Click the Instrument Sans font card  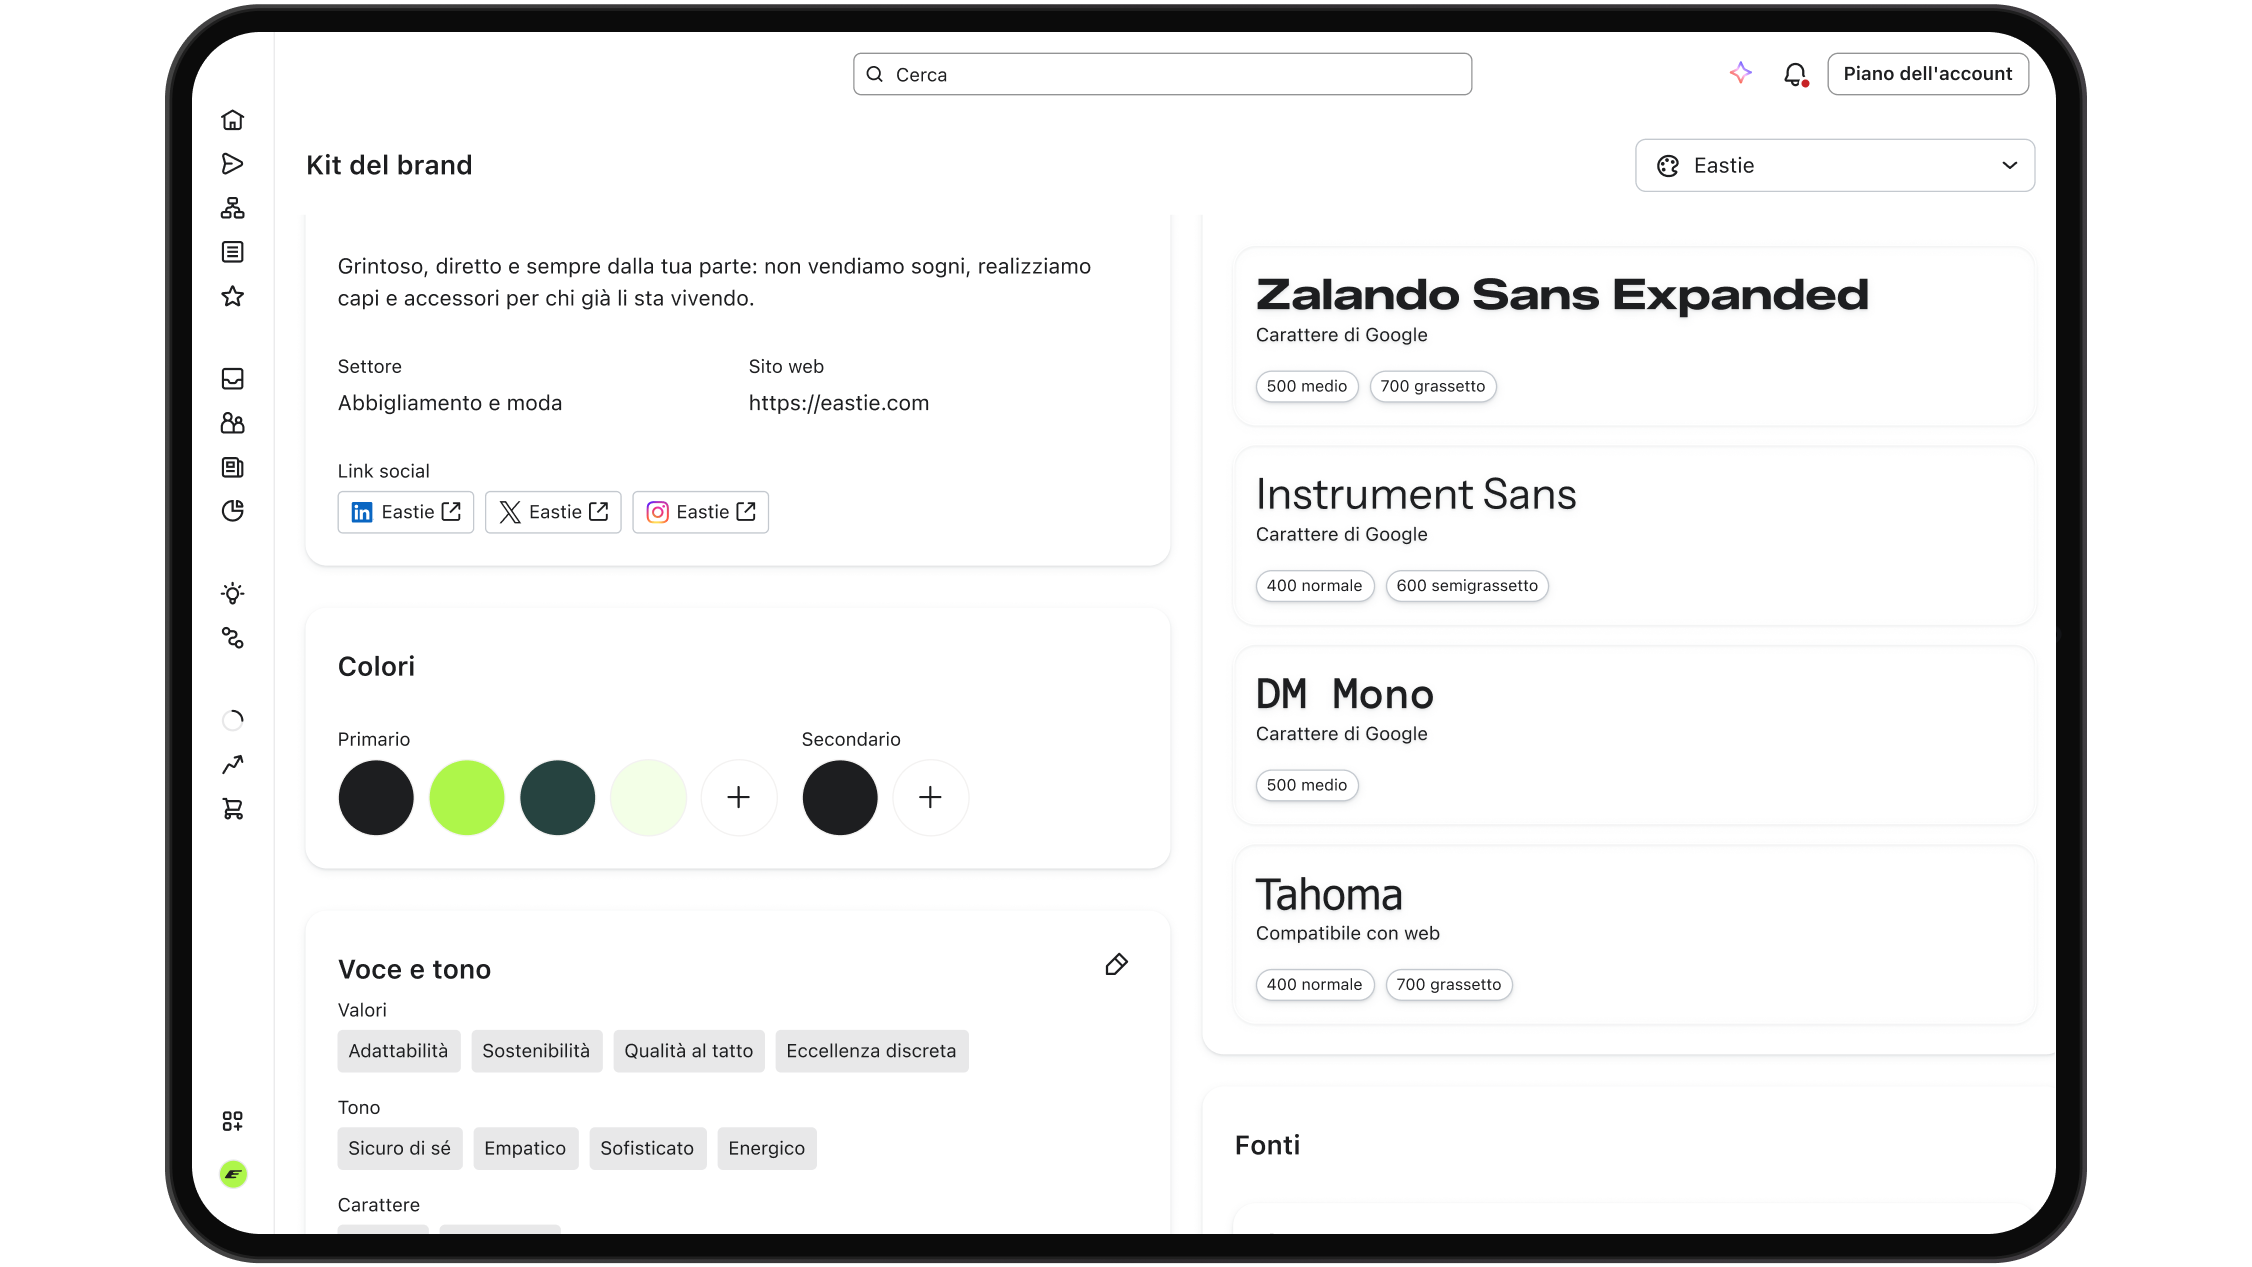coord(1635,536)
